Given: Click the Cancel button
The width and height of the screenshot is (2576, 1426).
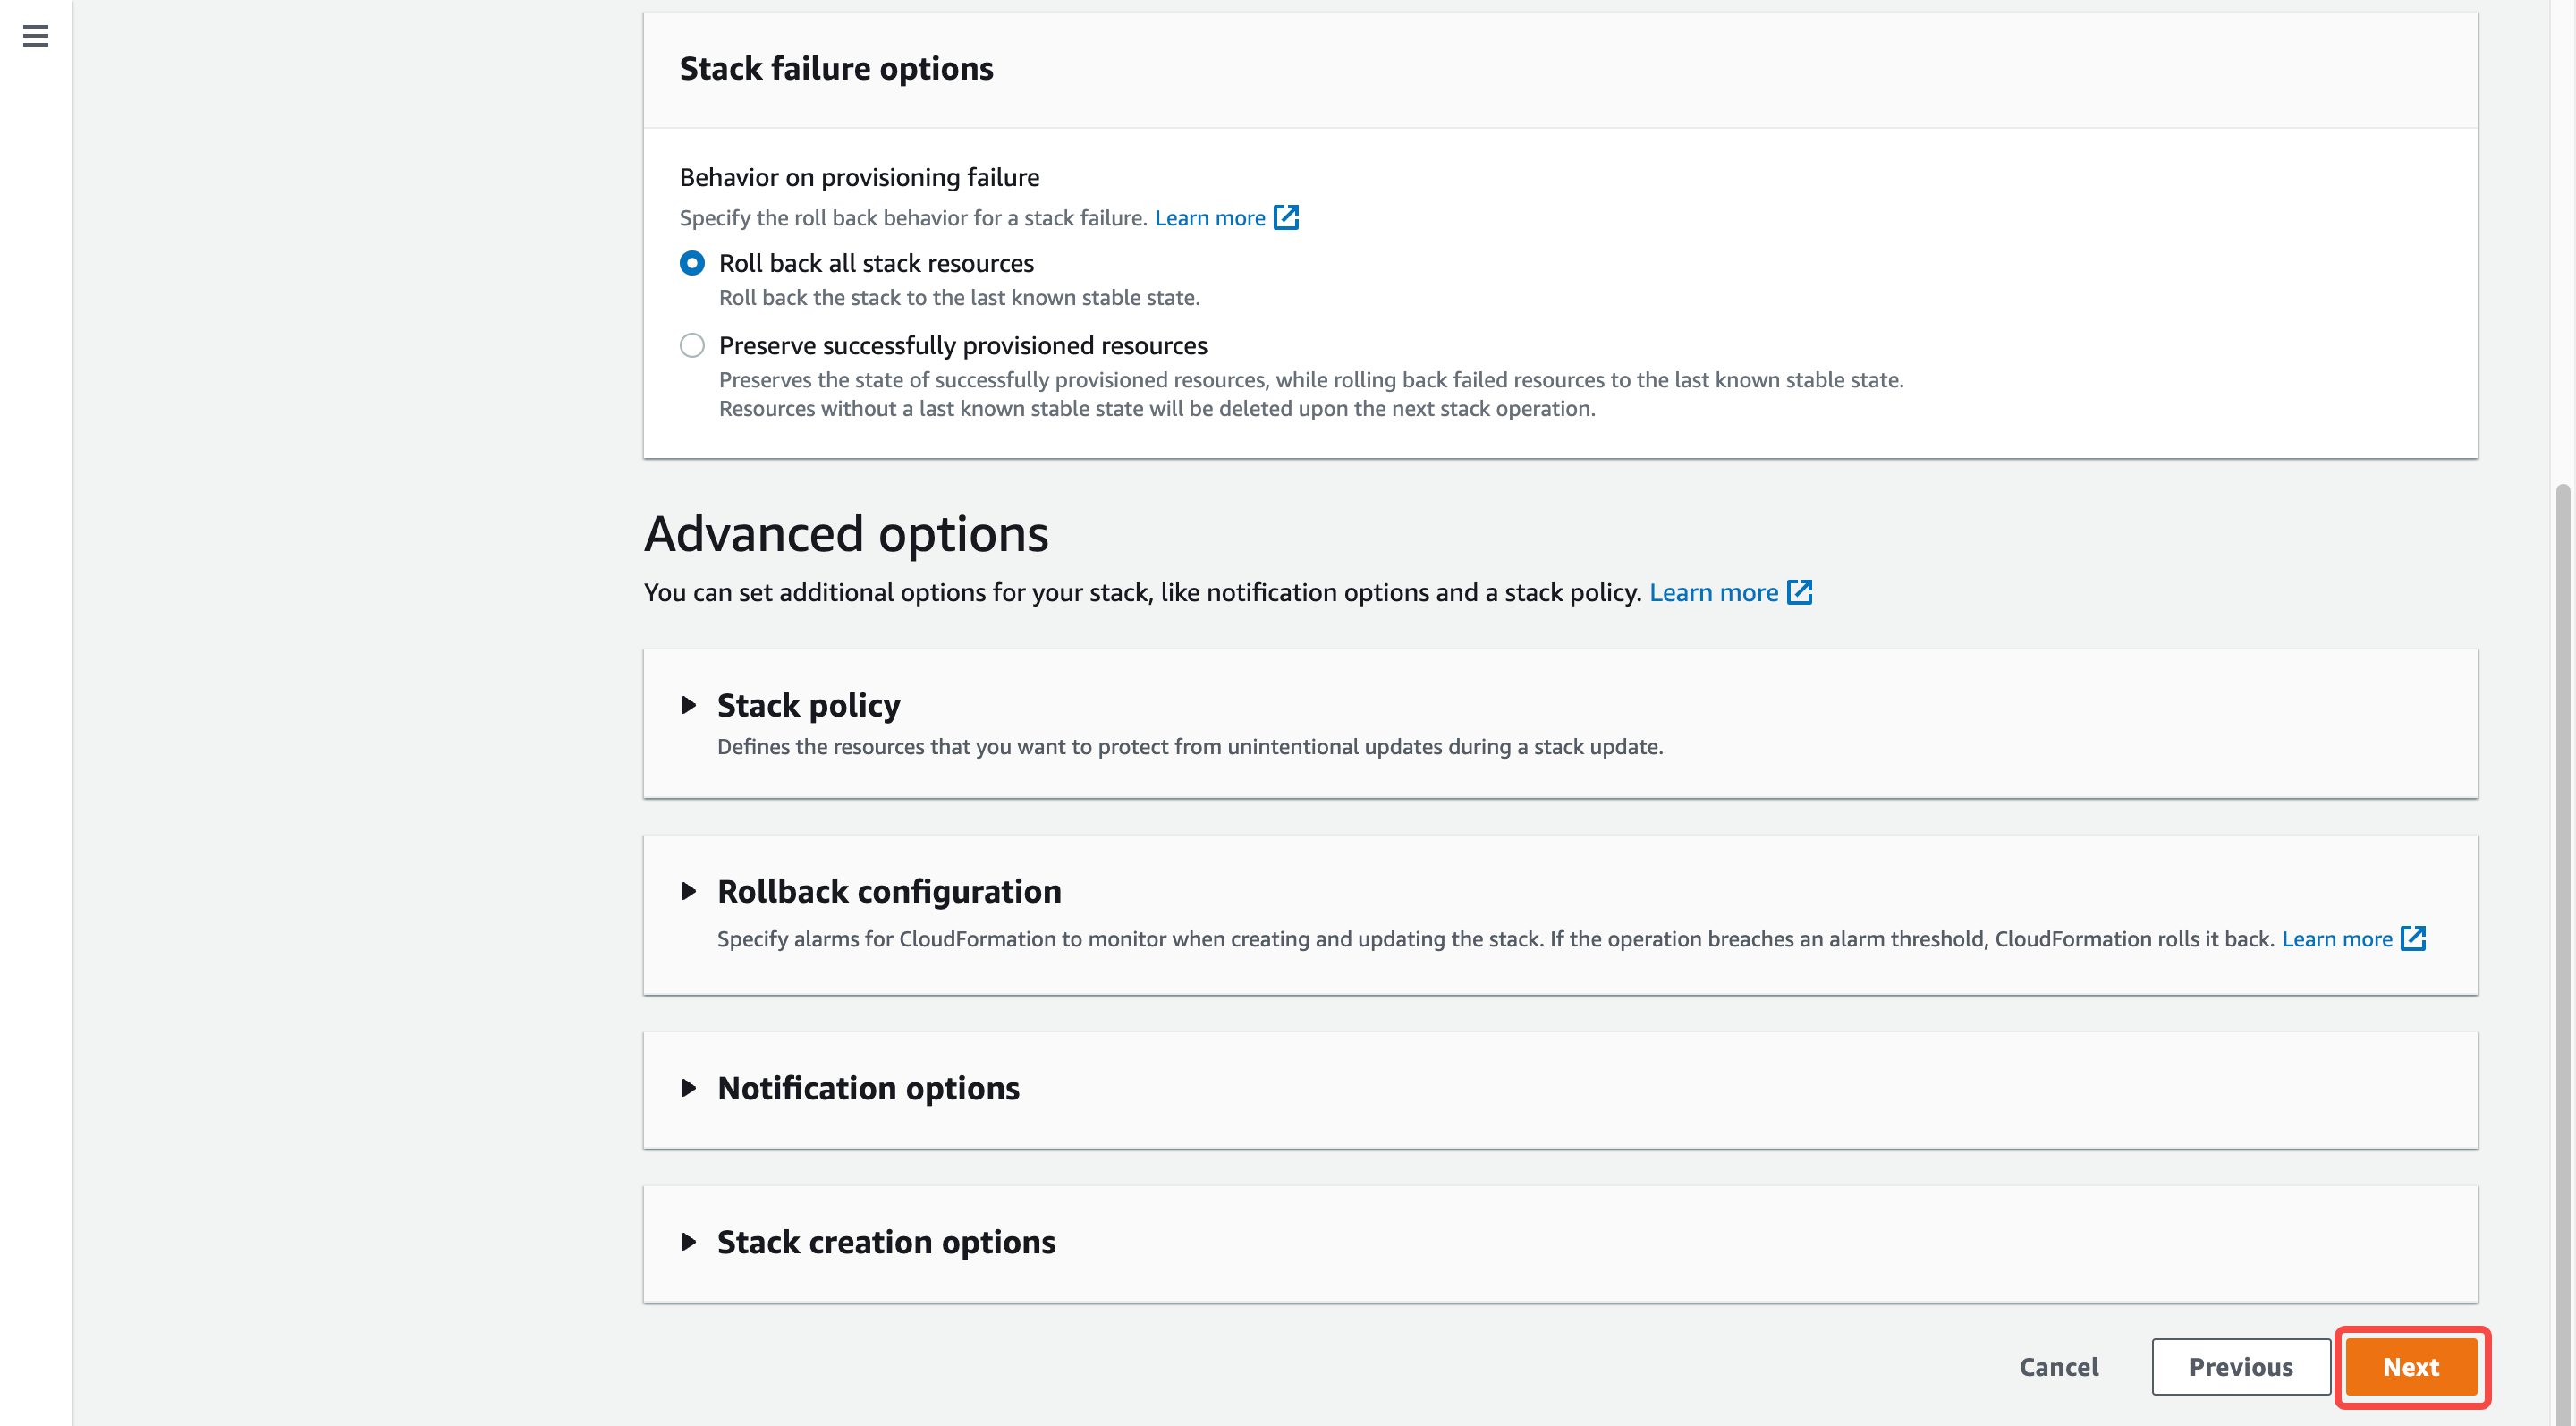Looking at the screenshot, I should click(x=2059, y=1366).
